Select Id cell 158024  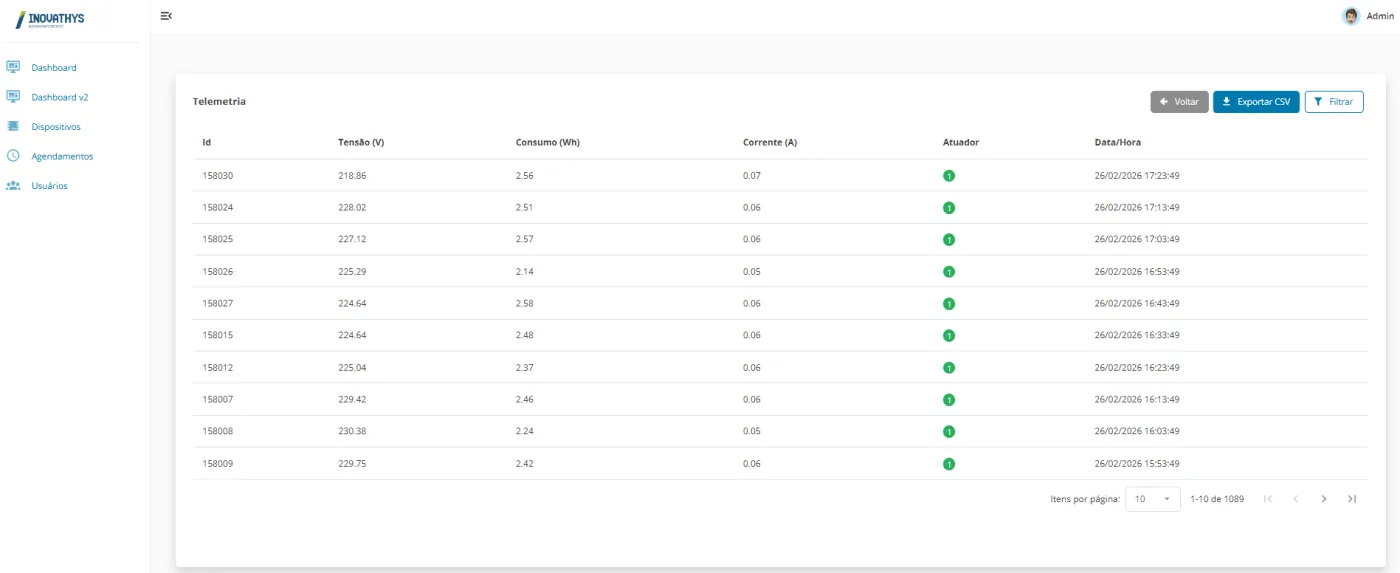(217, 207)
